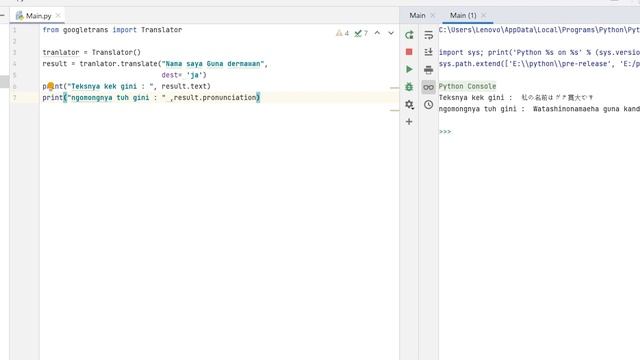Click "Python Console" label in output
This screenshot has width=640, height=360.
(467, 86)
